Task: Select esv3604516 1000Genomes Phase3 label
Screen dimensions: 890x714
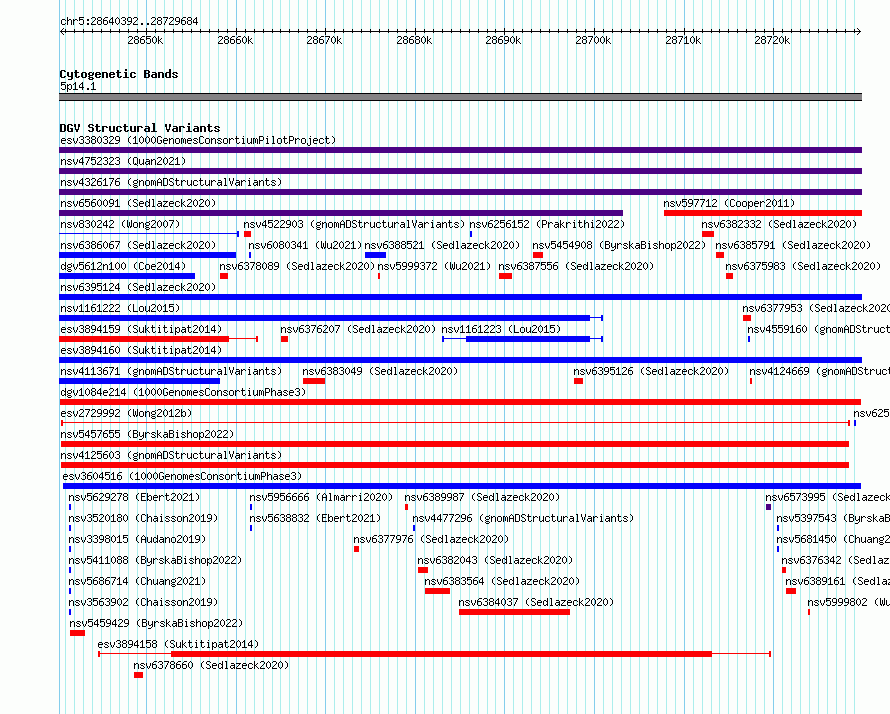Action: point(182,476)
